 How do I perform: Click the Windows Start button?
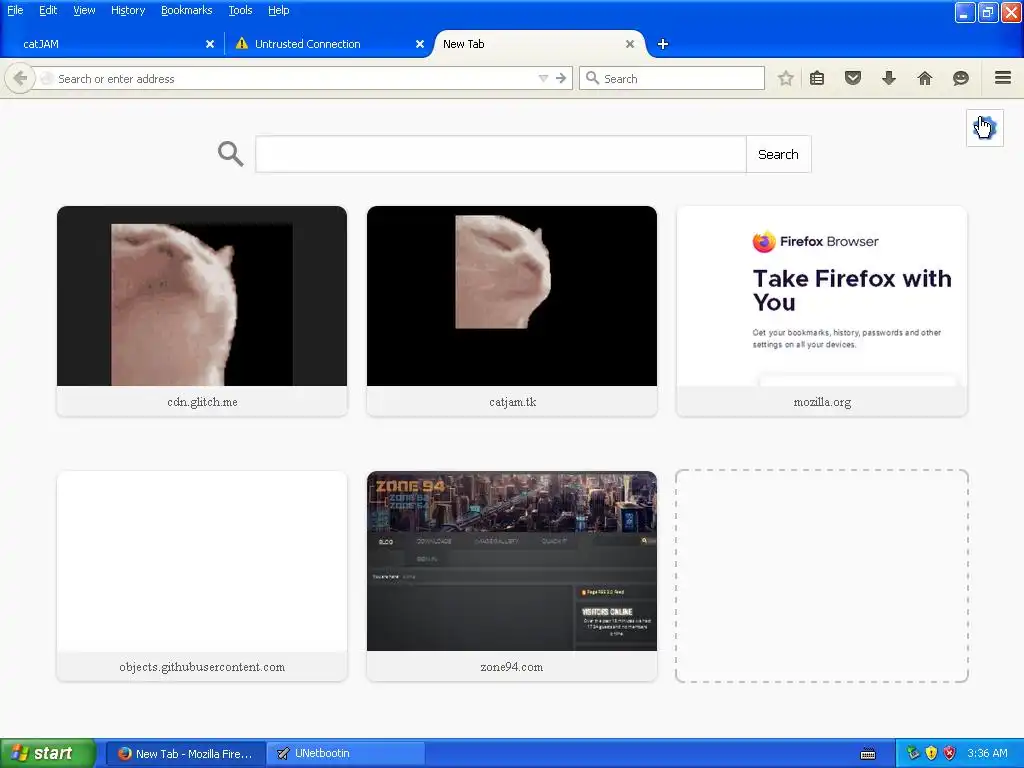pyautogui.click(x=48, y=753)
